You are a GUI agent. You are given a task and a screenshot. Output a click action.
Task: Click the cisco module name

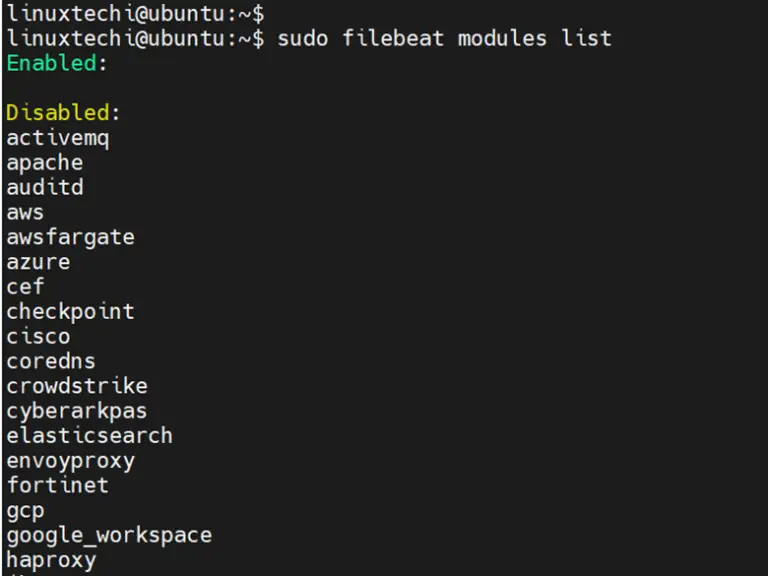[x=38, y=336]
